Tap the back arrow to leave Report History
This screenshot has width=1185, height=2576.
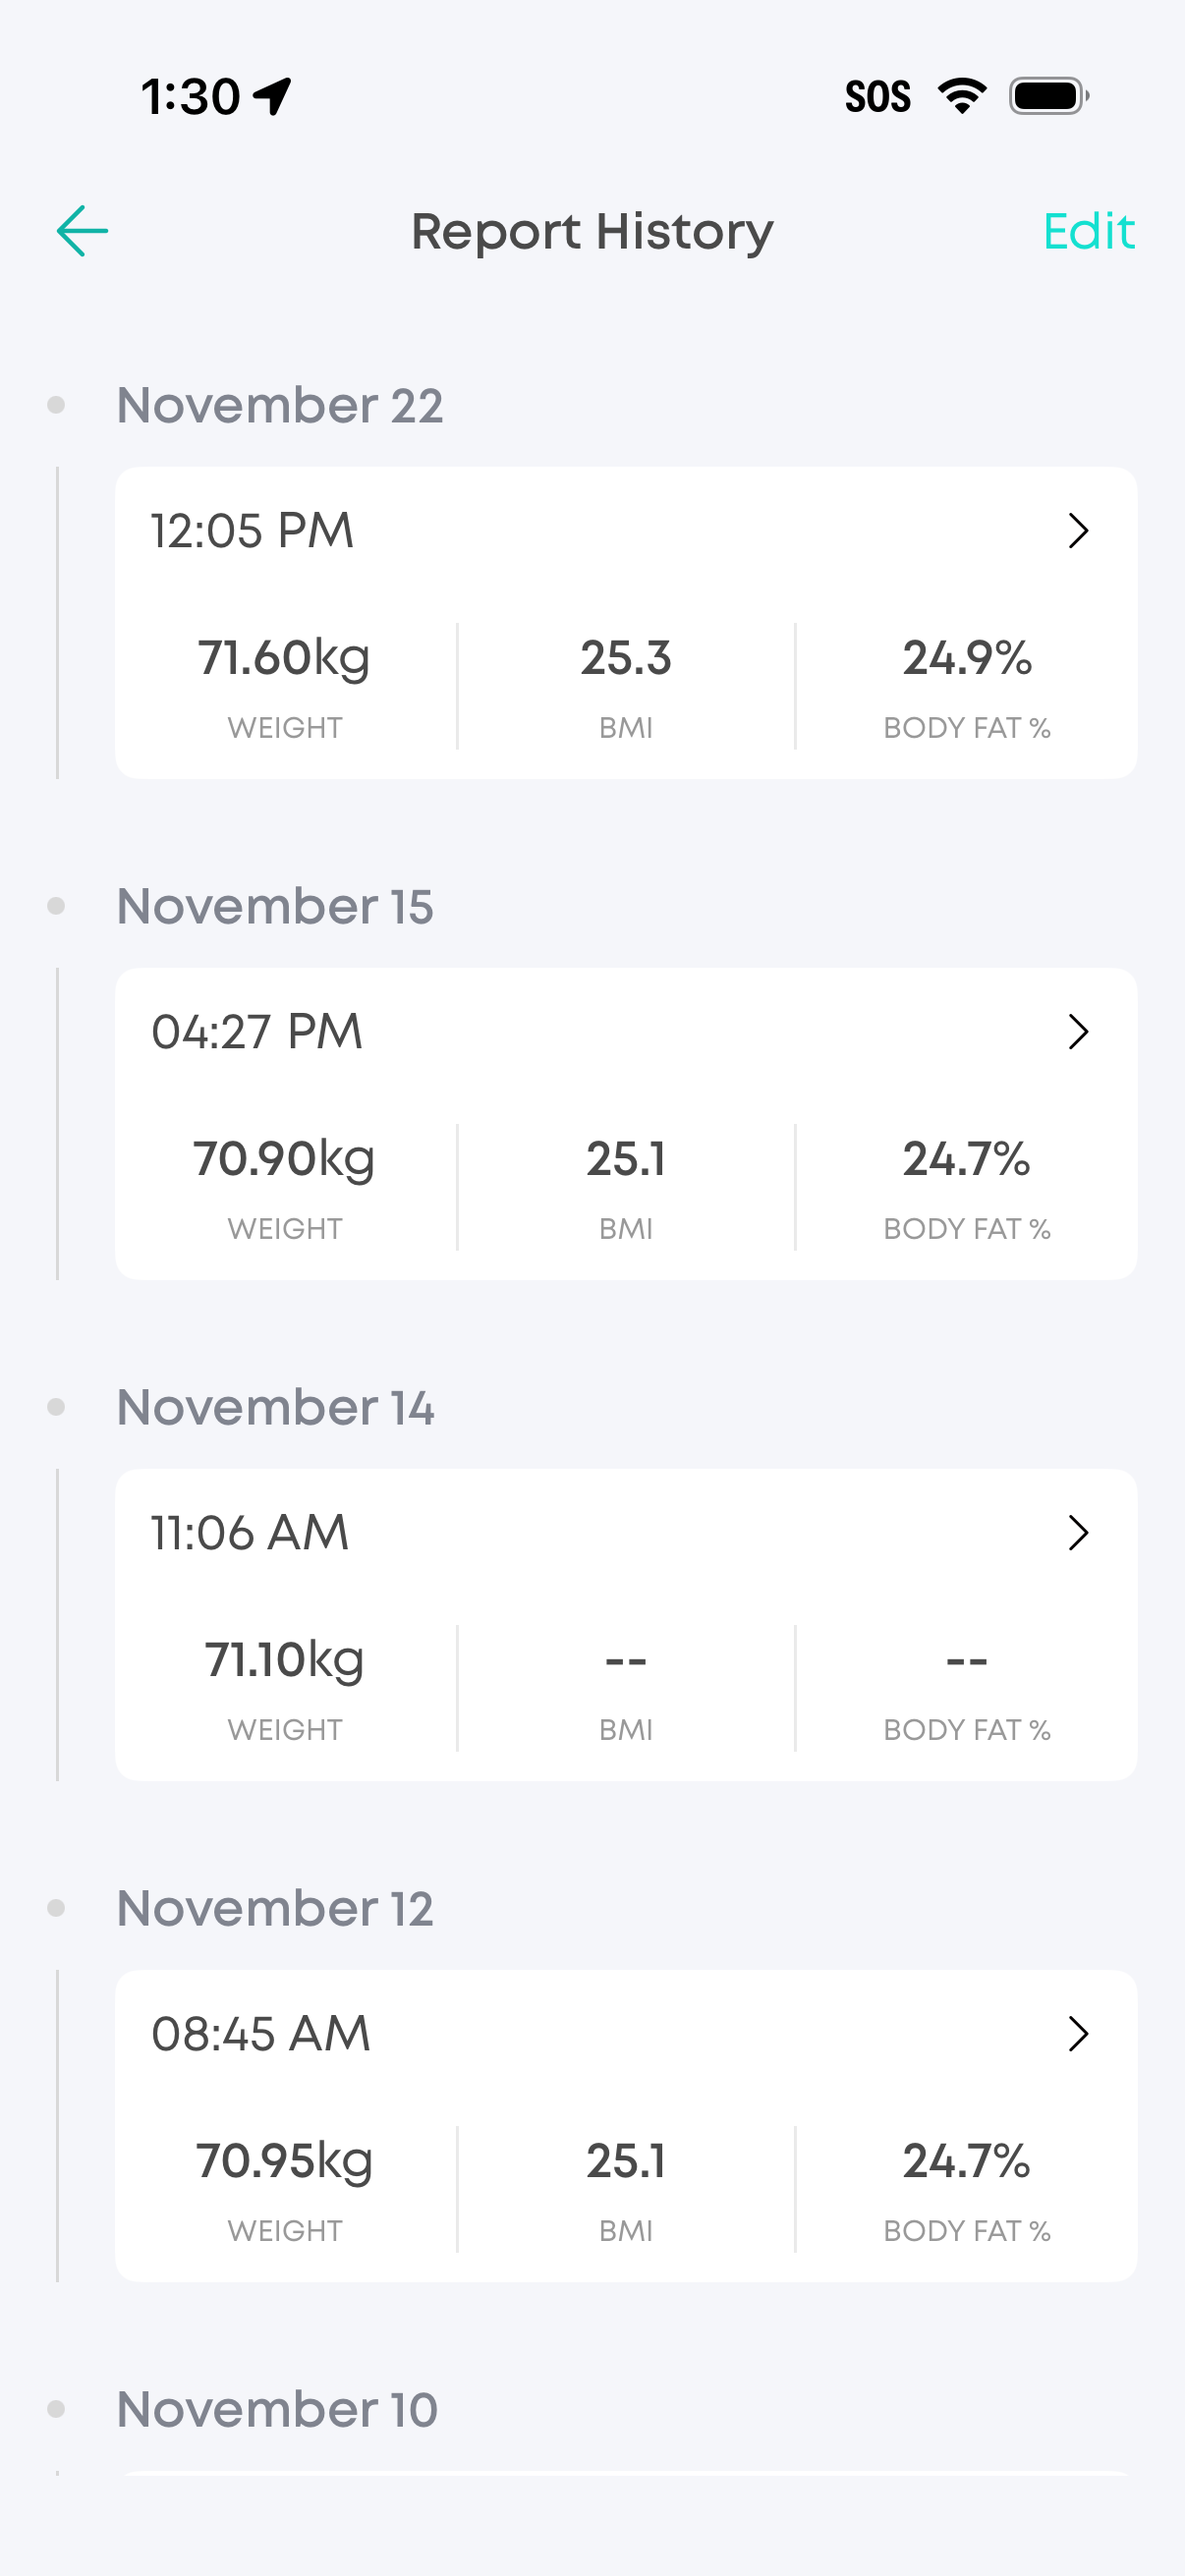pos(82,230)
